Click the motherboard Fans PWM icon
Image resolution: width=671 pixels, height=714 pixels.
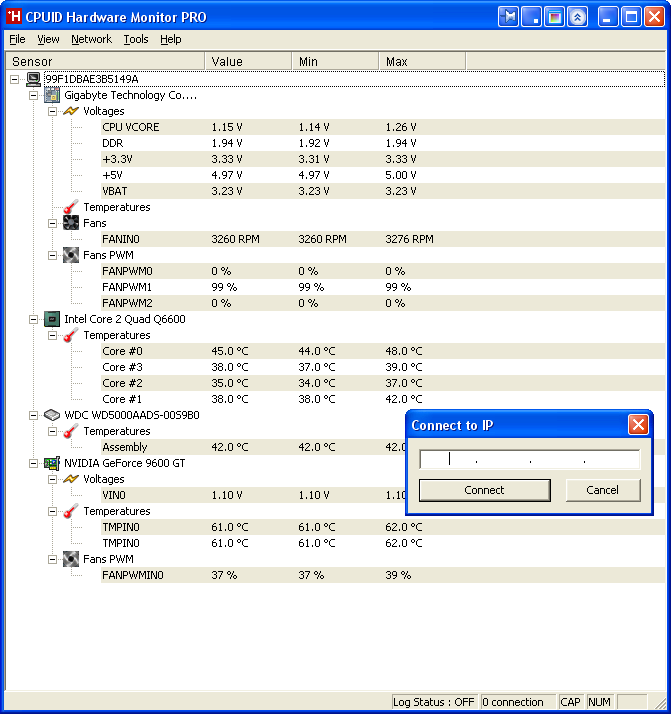point(71,255)
